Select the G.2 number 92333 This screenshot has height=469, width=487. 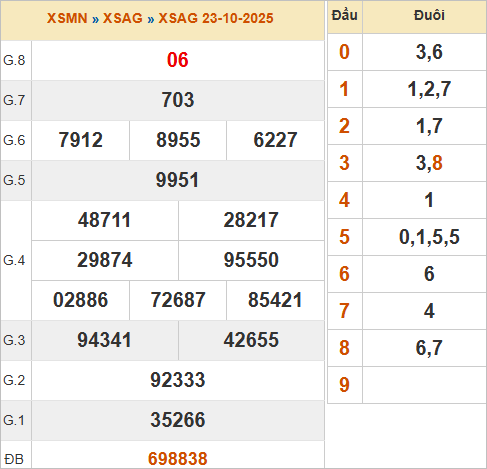(178, 380)
